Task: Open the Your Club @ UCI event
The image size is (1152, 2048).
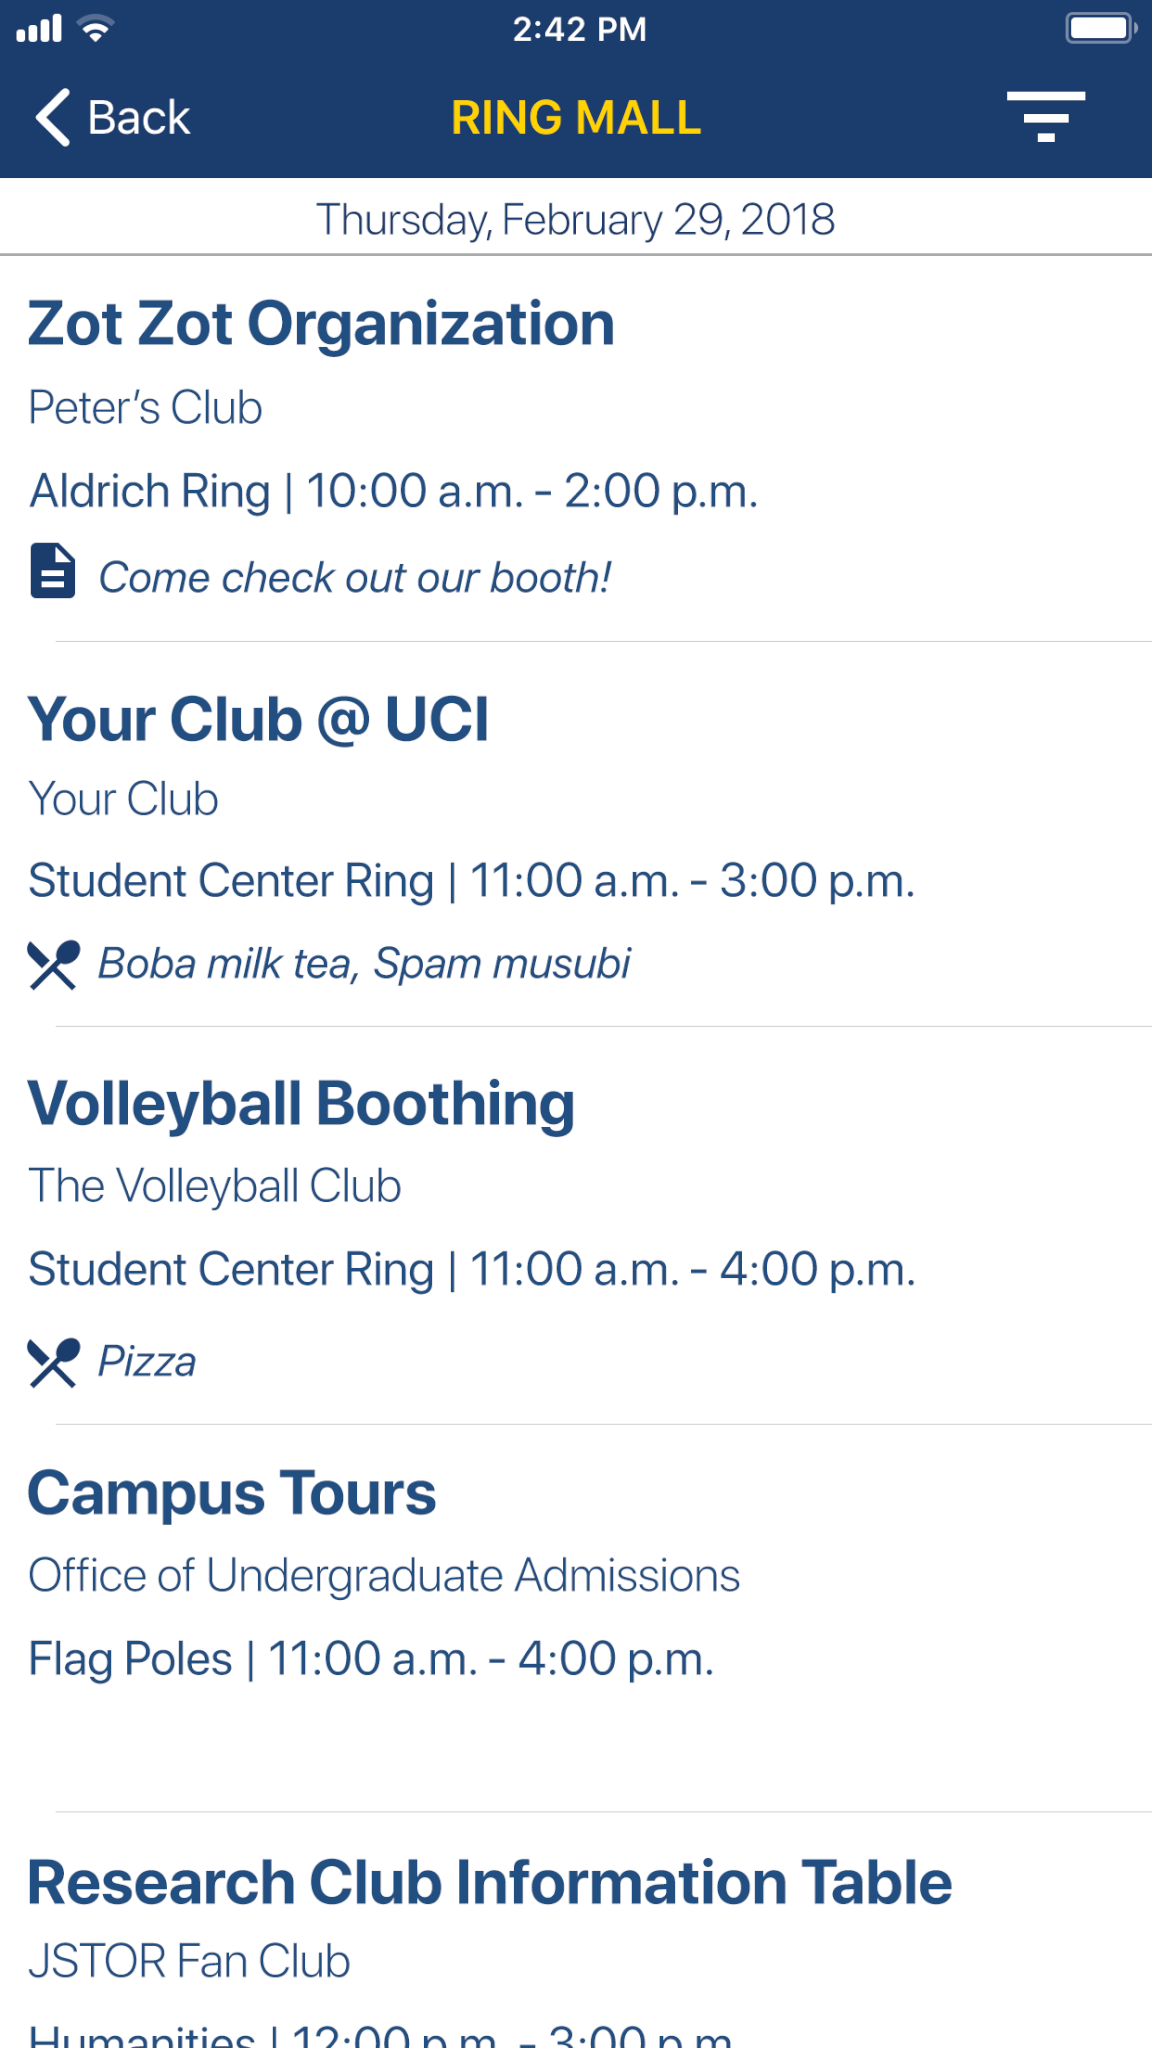Action: (258, 719)
